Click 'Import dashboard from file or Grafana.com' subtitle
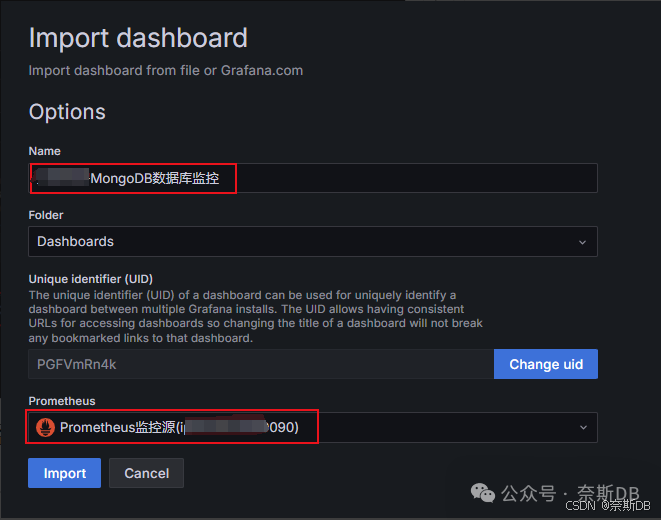The width and height of the screenshot is (661, 520). pos(166,70)
